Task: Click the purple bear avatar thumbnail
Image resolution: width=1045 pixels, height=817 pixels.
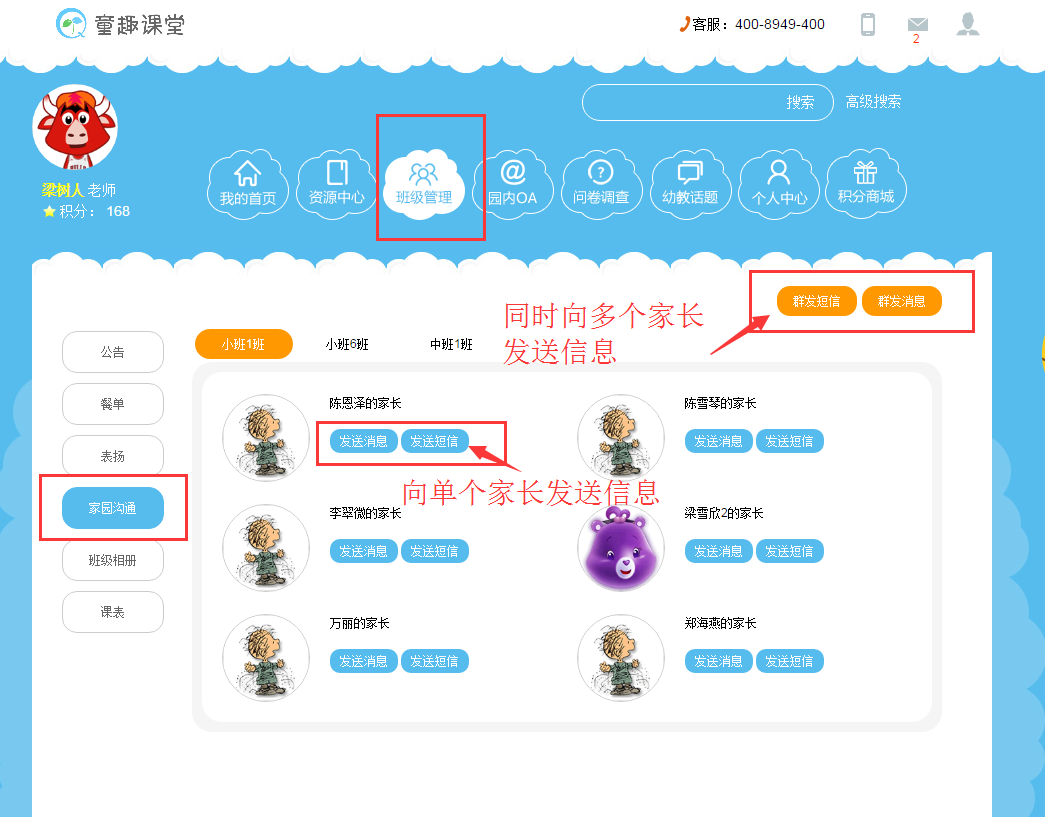Action: pos(622,548)
